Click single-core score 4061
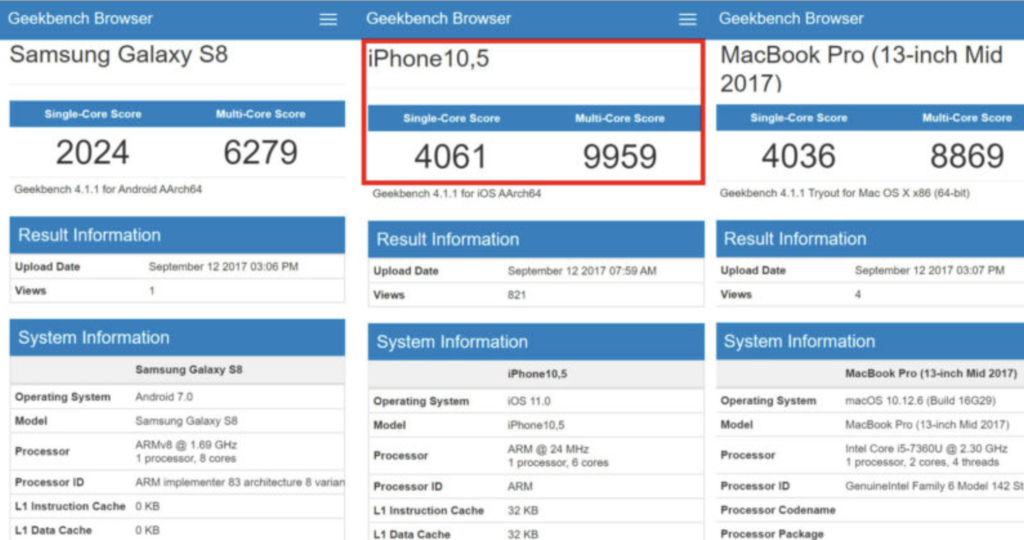This screenshot has height=540, width=1024. [451, 157]
